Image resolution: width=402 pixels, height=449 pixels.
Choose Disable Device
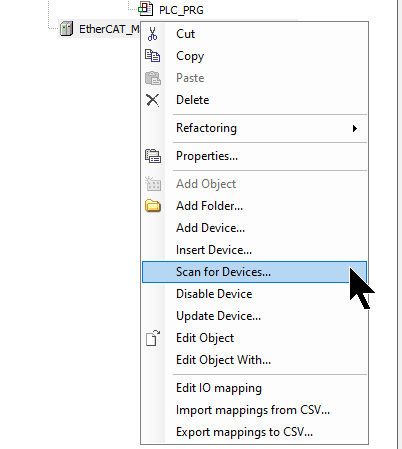(x=255, y=294)
